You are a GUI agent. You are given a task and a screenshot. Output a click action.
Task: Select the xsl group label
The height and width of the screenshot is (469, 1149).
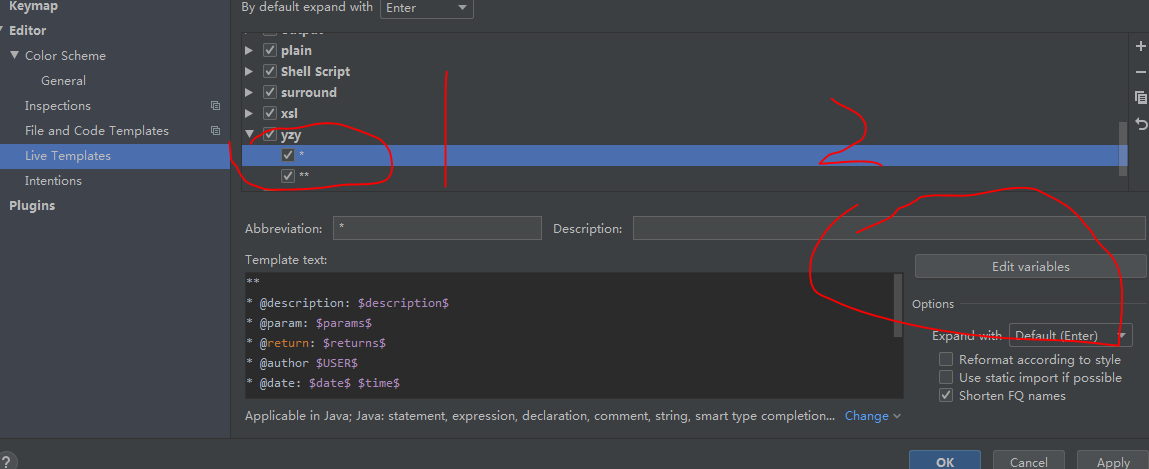(x=290, y=114)
